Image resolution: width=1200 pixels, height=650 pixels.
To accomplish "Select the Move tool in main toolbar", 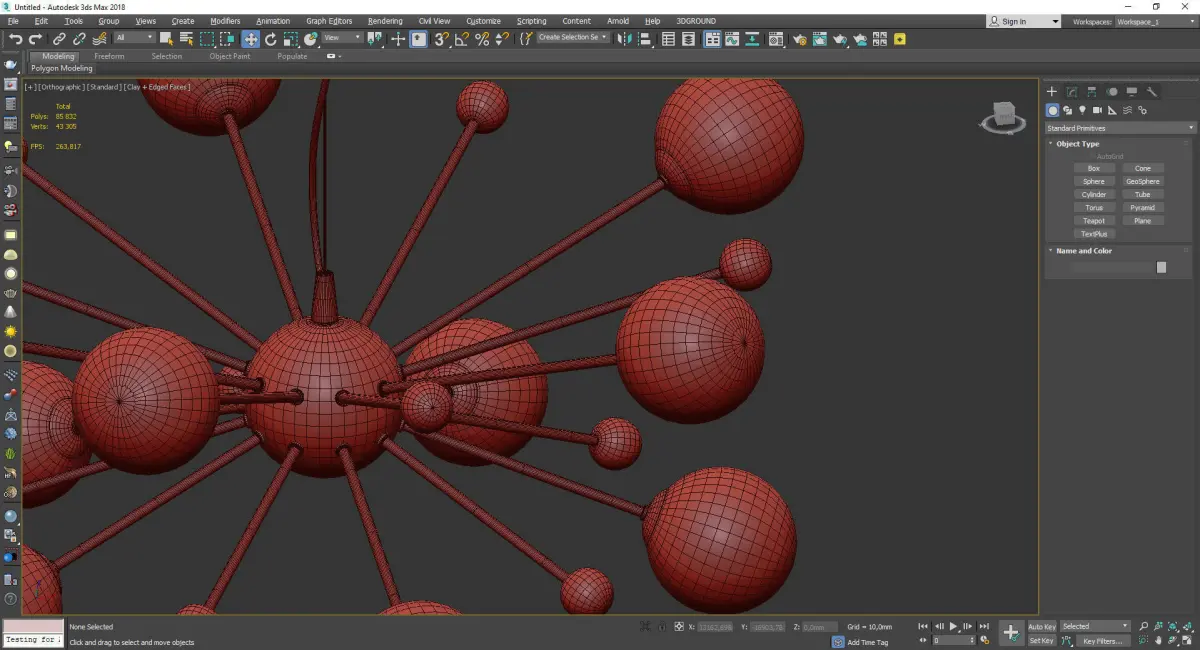I will [250, 39].
